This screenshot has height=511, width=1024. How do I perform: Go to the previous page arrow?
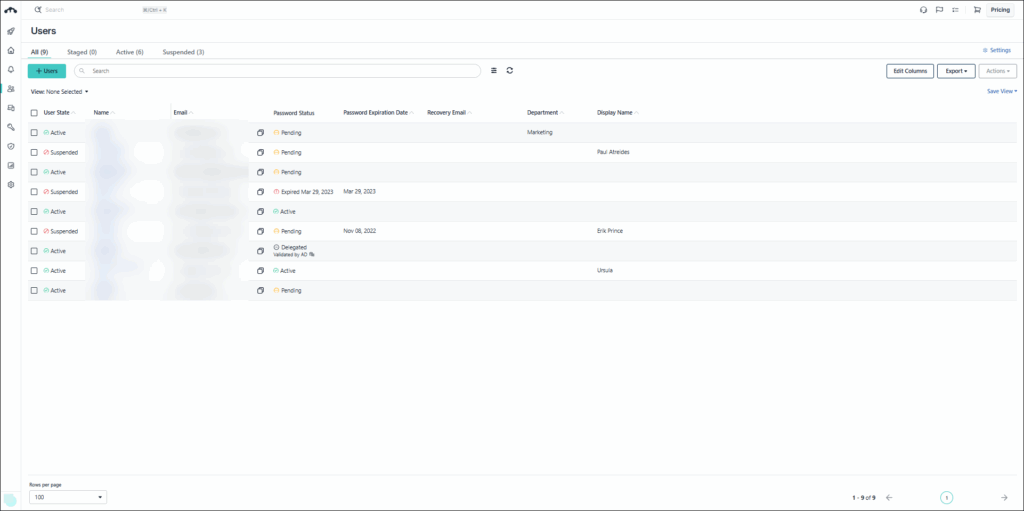point(889,497)
